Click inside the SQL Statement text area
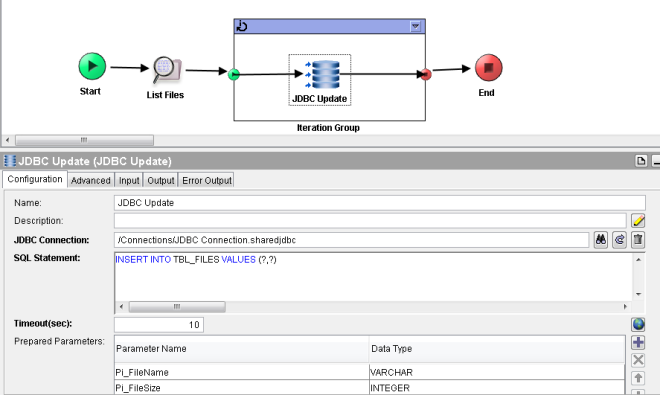This screenshot has width=660, height=395. point(373,277)
